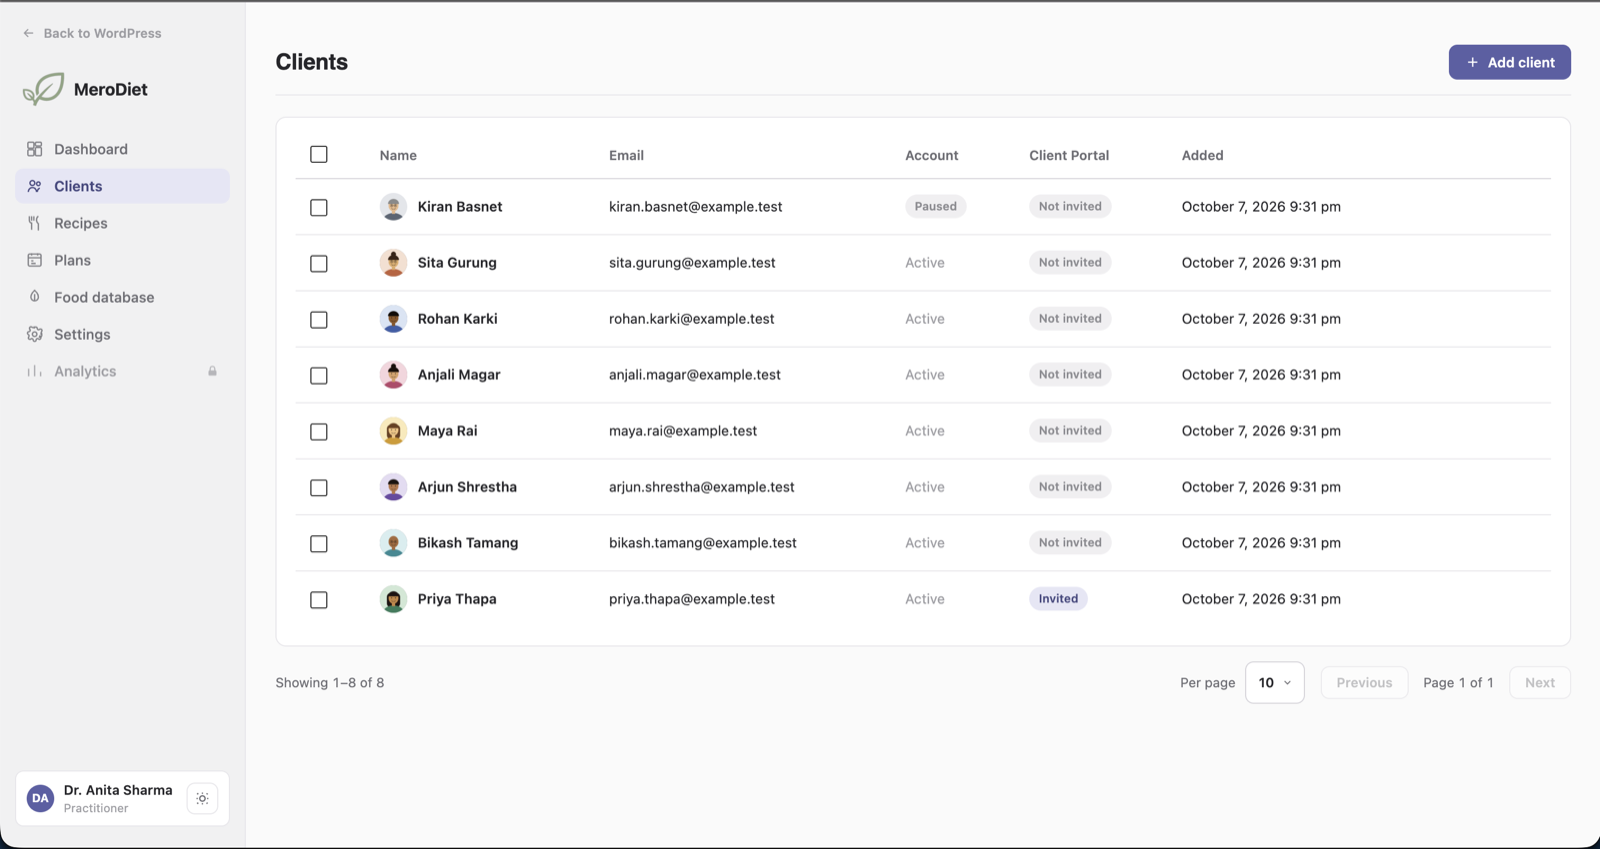The width and height of the screenshot is (1600, 849).
Task: Click the Paused badge for Kiran Basnet
Action: [x=935, y=207]
